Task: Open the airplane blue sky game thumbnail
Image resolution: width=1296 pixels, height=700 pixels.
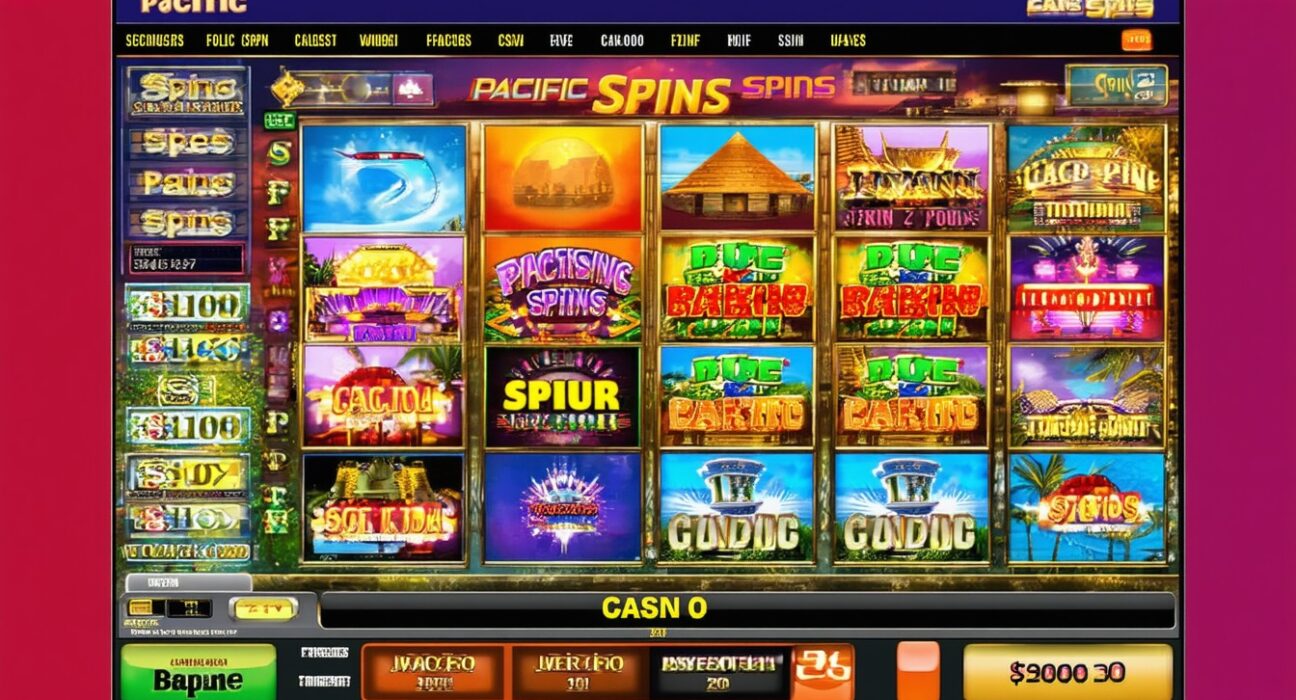Action: click(x=384, y=178)
